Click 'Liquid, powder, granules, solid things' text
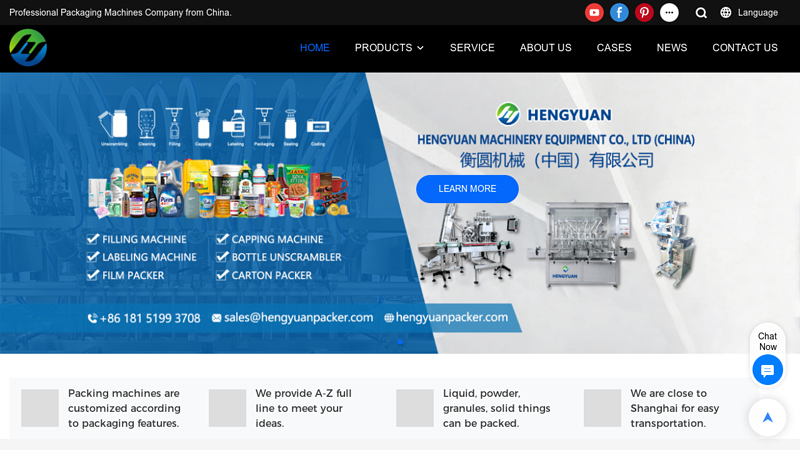 pyautogui.click(x=496, y=408)
